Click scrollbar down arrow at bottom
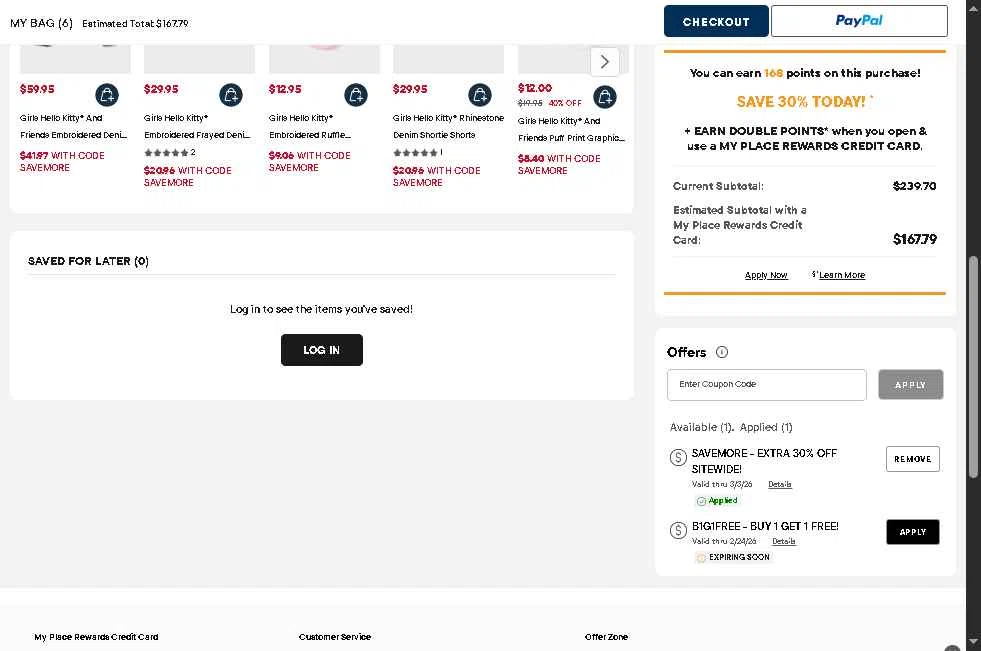The image size is (981, 651). point(973,642)
